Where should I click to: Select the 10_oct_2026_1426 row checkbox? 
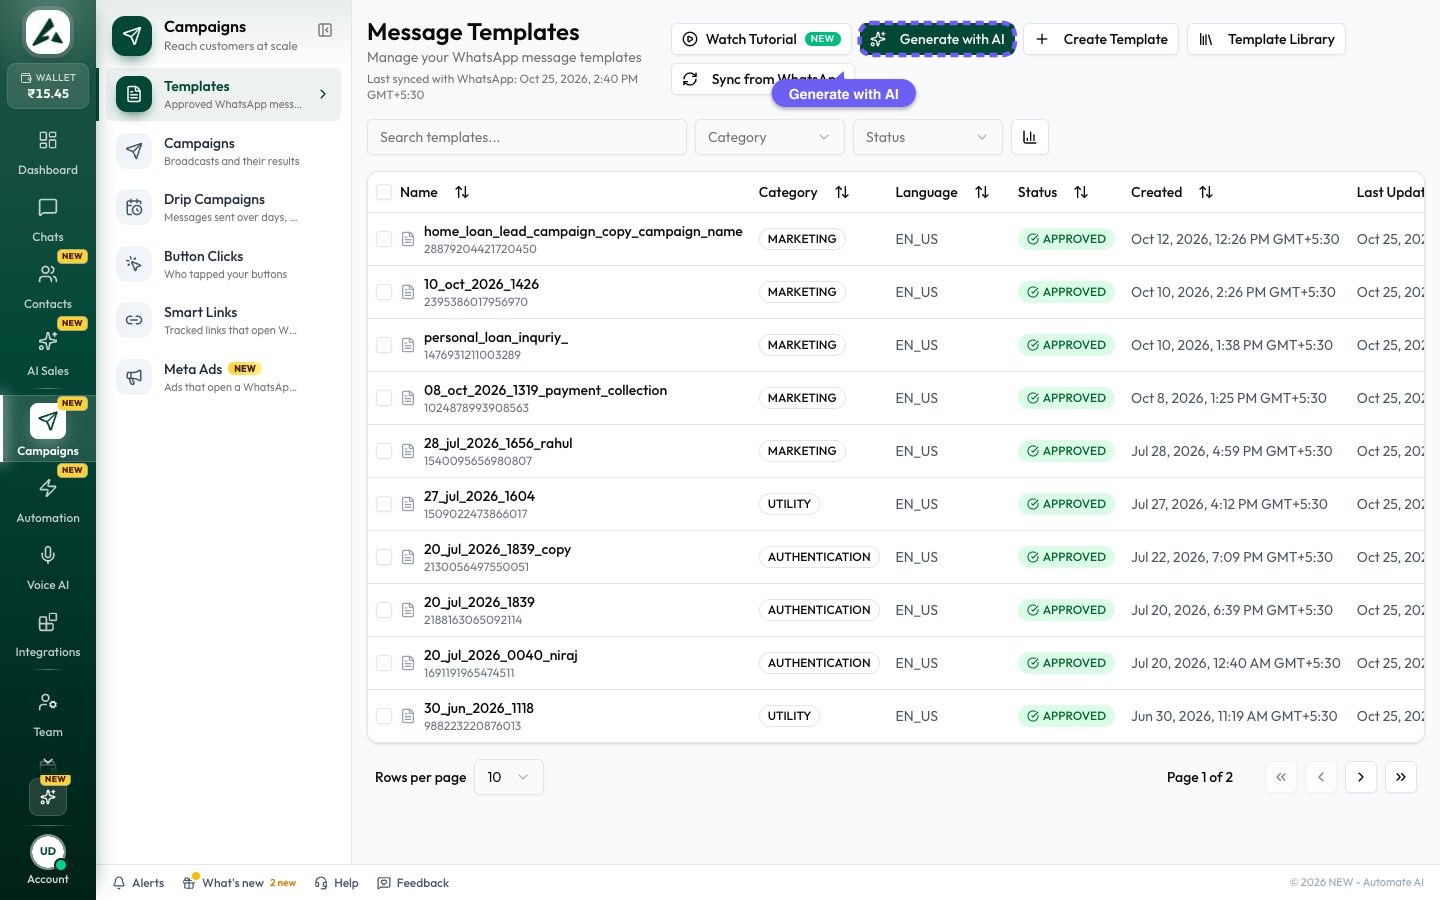pyautogui.click(x=384, y=292)
